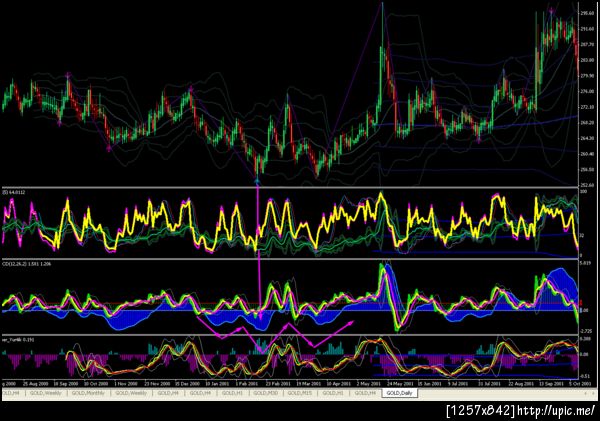Screen dimensions: 600x421
Task: Click the 295.60 price scale label
Action: pos(587,13)
